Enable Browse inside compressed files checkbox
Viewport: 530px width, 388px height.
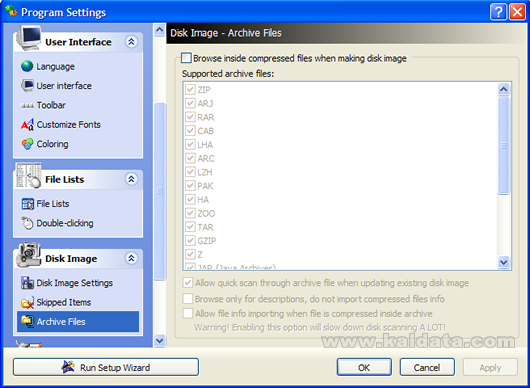click(186, 58)
